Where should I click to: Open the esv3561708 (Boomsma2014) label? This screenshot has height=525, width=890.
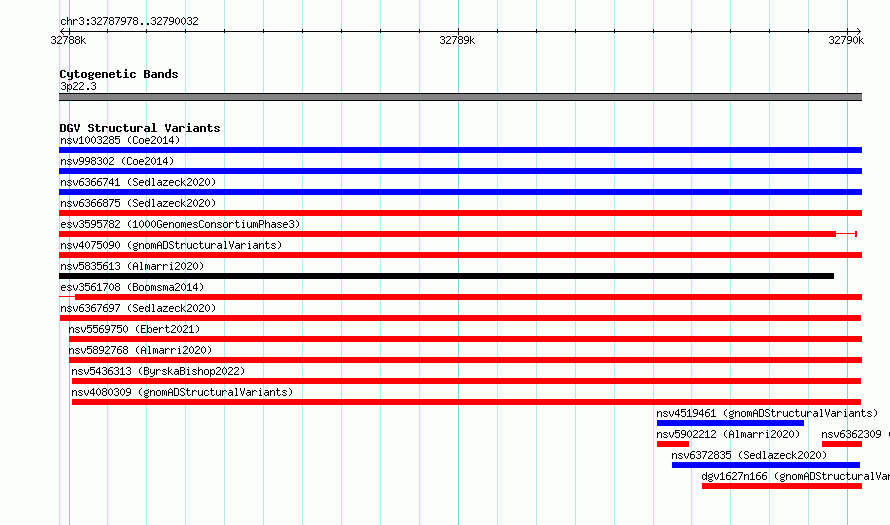(x=132, y=287)
